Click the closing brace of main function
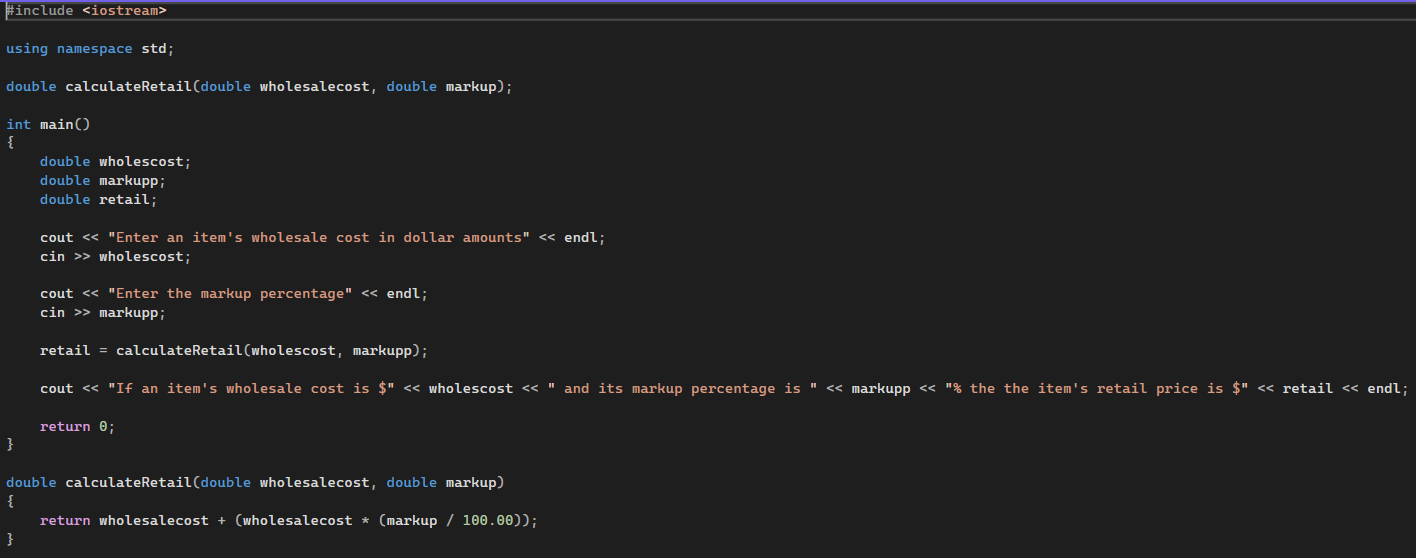The width and height of the screenshot is (1416, 558). click(10, 443)
